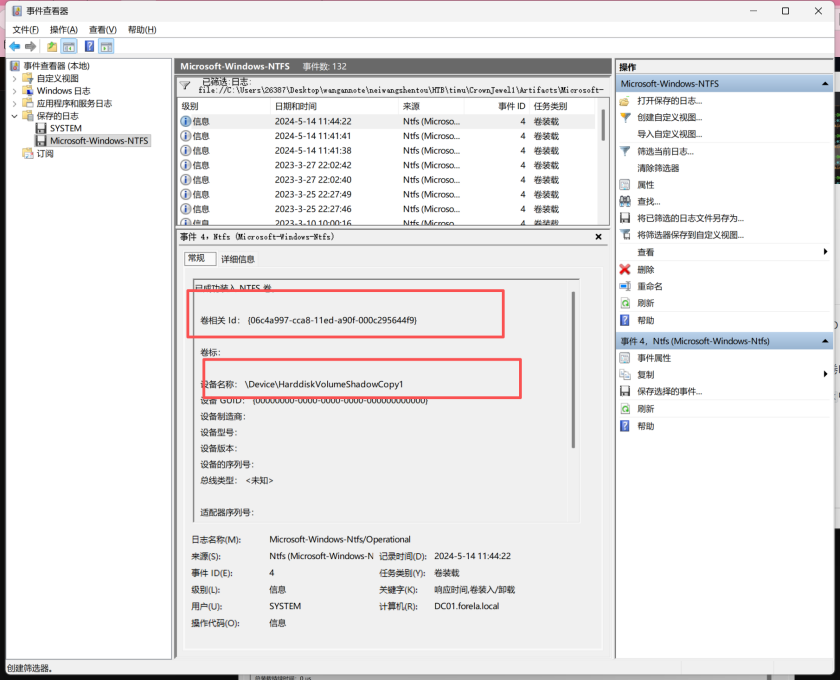Click the 刷新 icon under 事件 4 section
Screen dimensions: 840x681
click(x=625, y=409)
